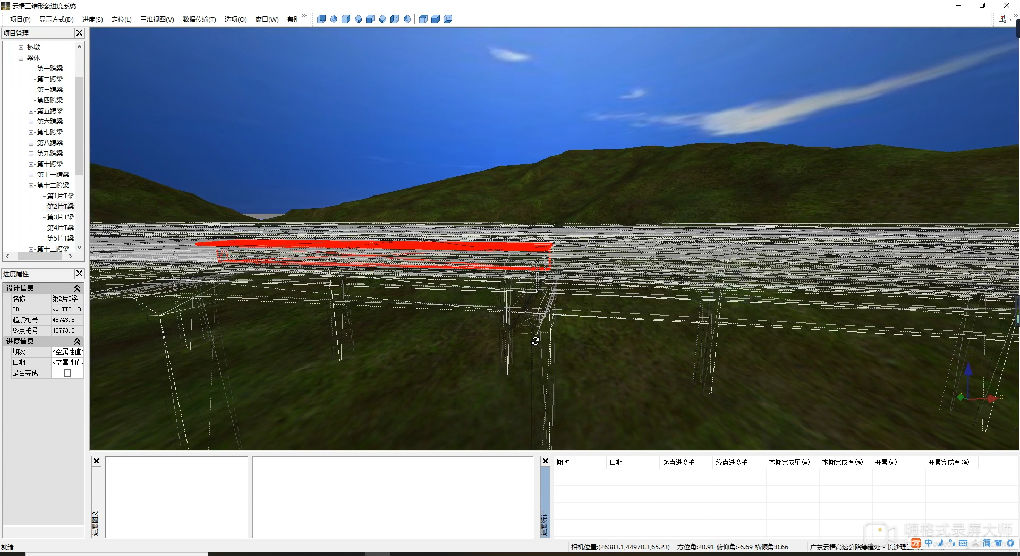This screenshot has width=1020, height=556.
Task: Open the menu with shortcut (T)
Action: (x=199, y=19)
